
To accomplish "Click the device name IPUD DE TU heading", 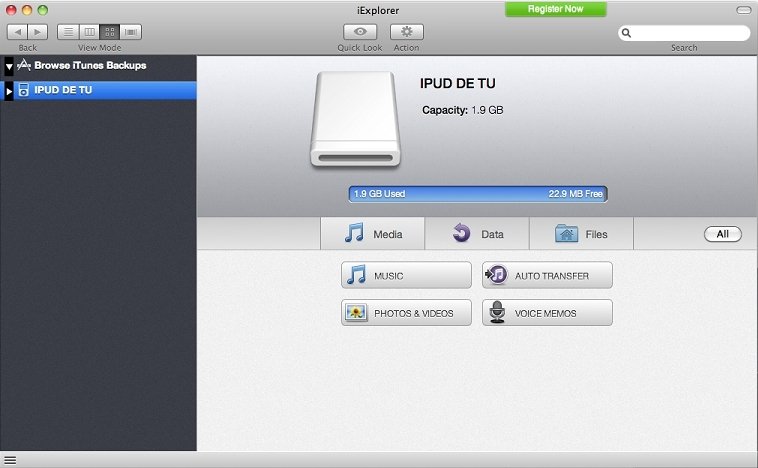I will pos(457,83).
